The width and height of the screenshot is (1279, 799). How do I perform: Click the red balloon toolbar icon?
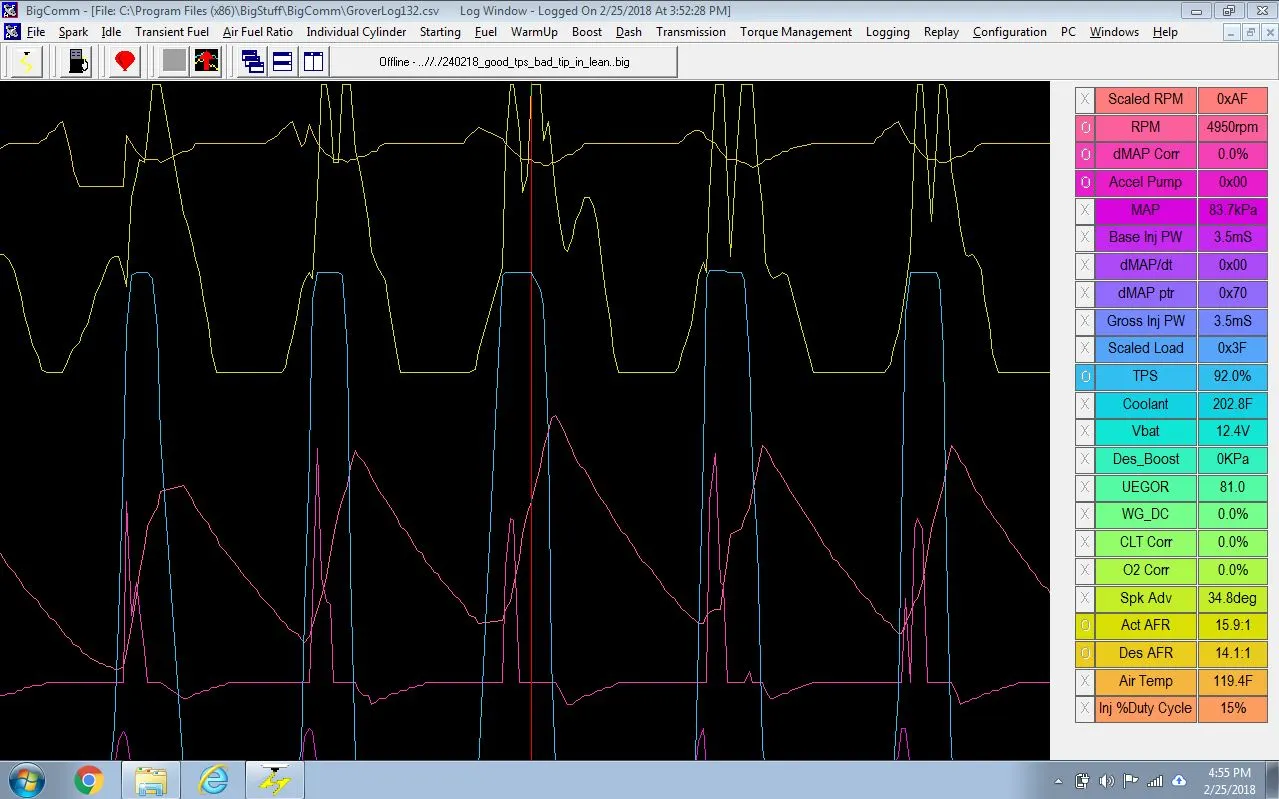125,62
